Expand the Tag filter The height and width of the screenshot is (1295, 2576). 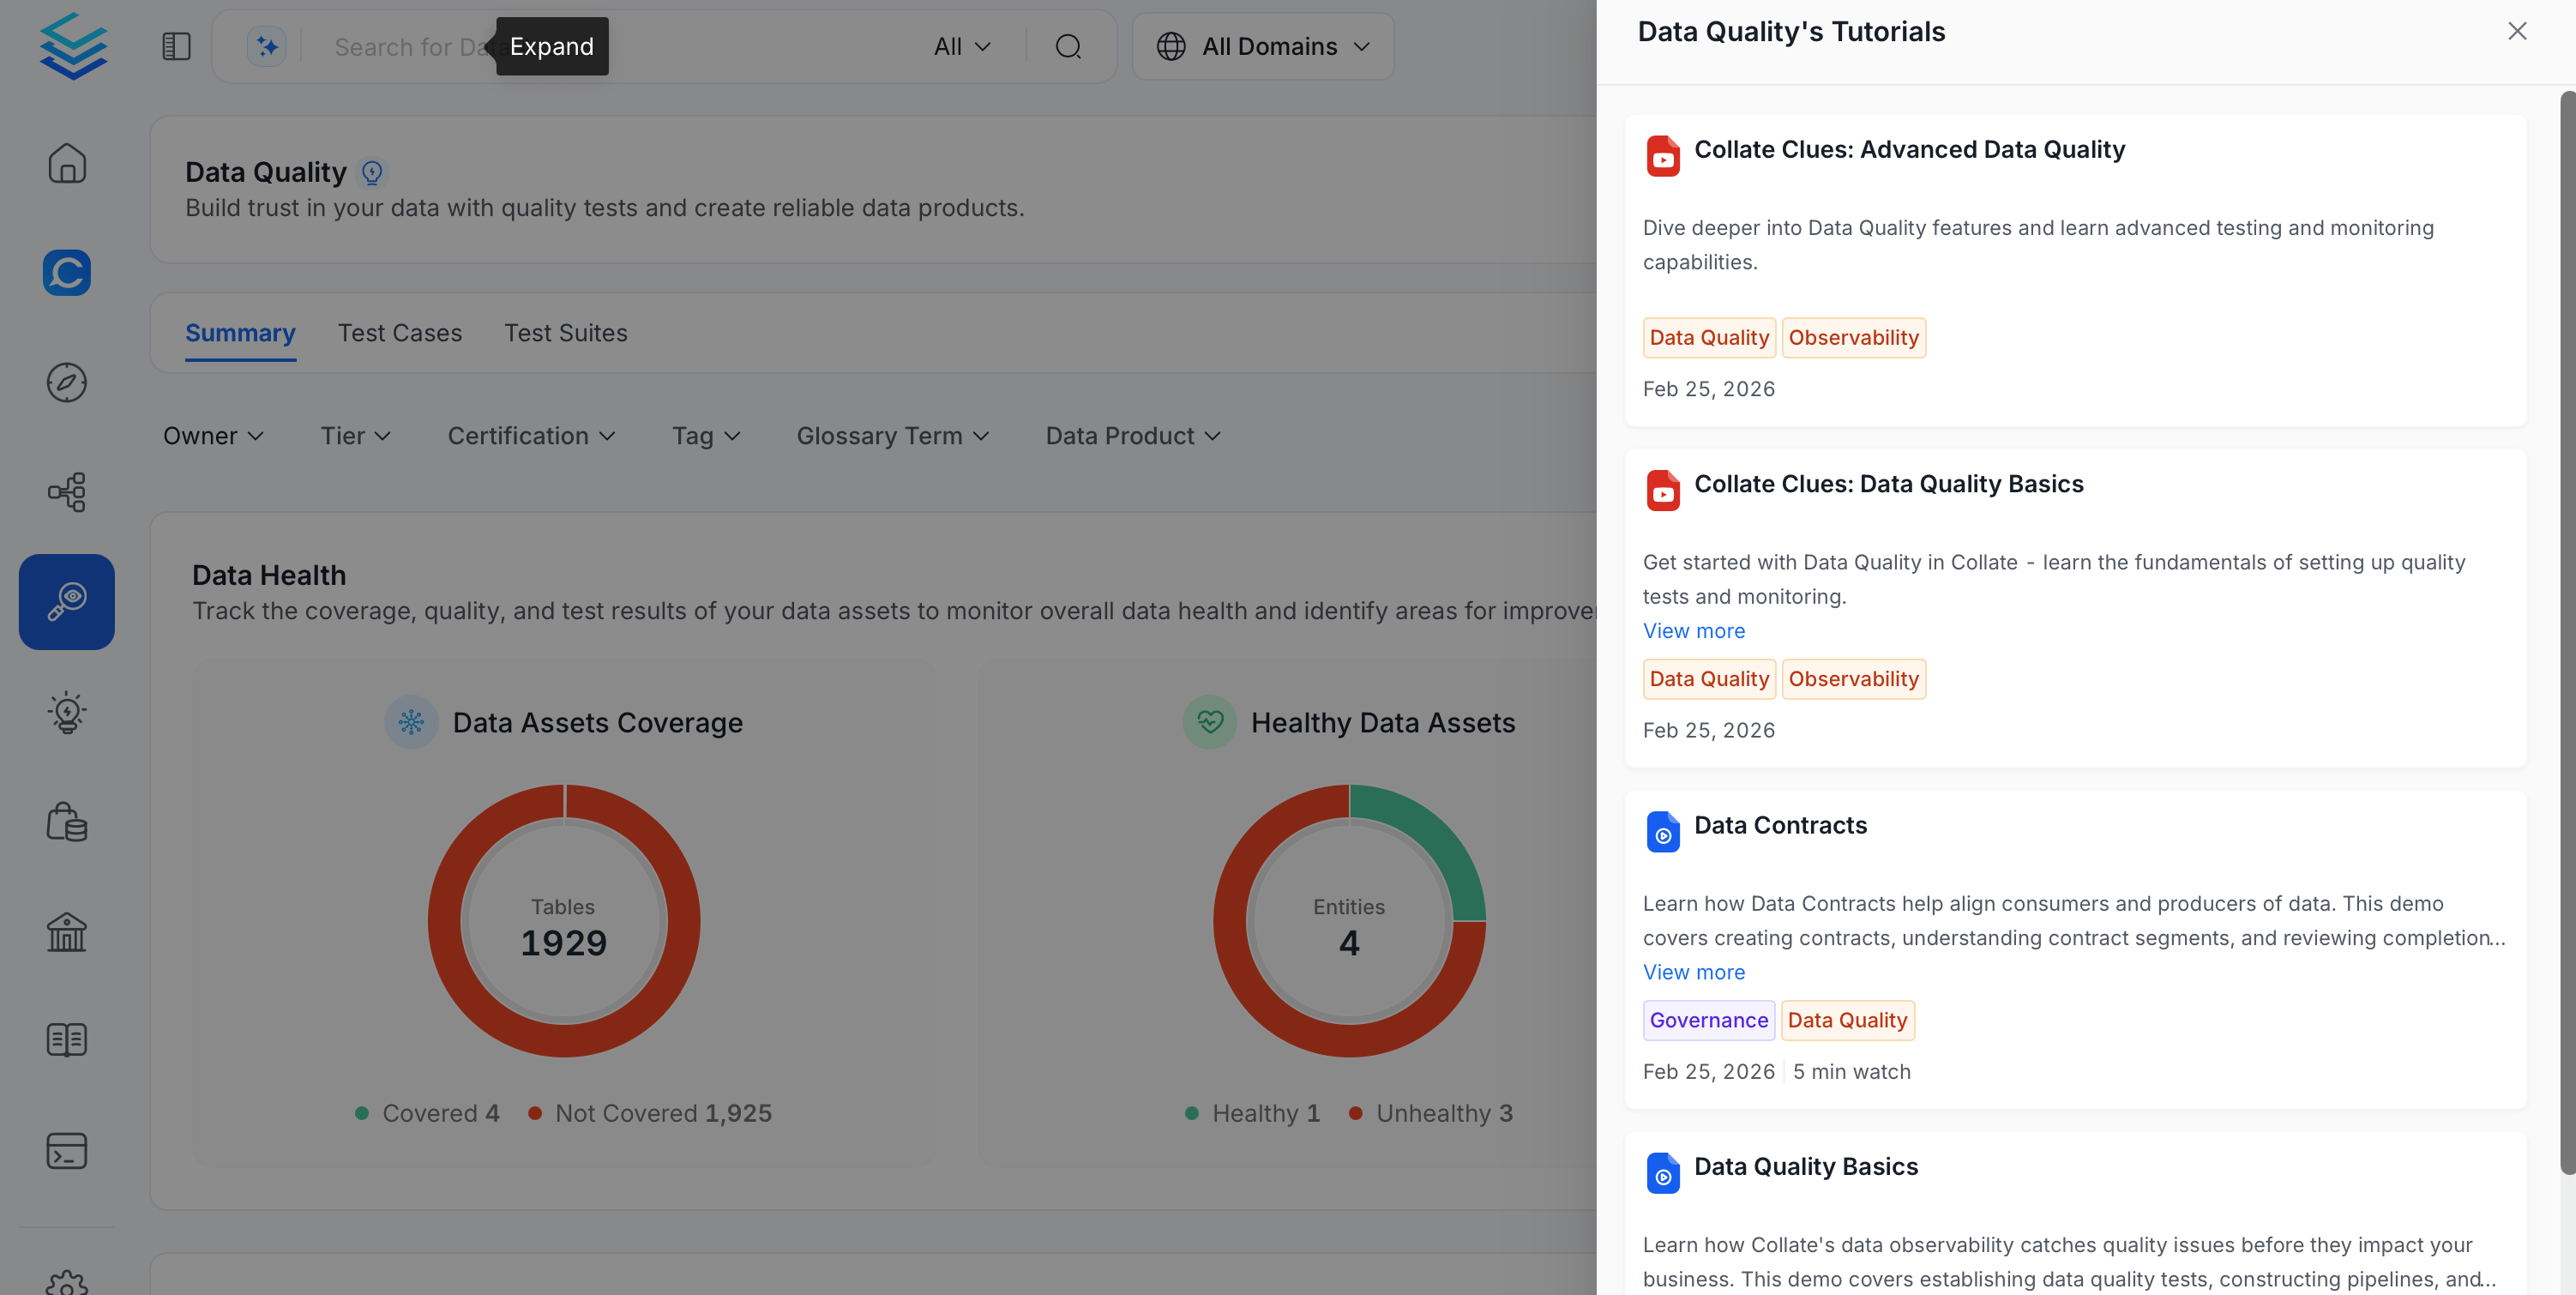(706, 436)
